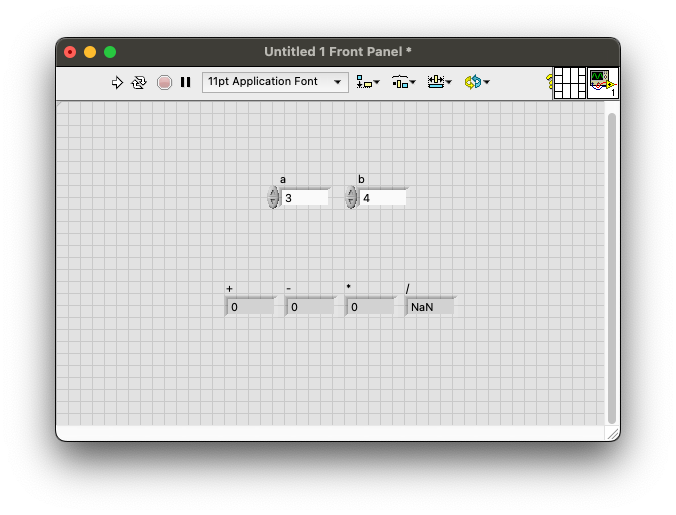
Task: Select the * indicator showing 0
Action: click(370, 307)
